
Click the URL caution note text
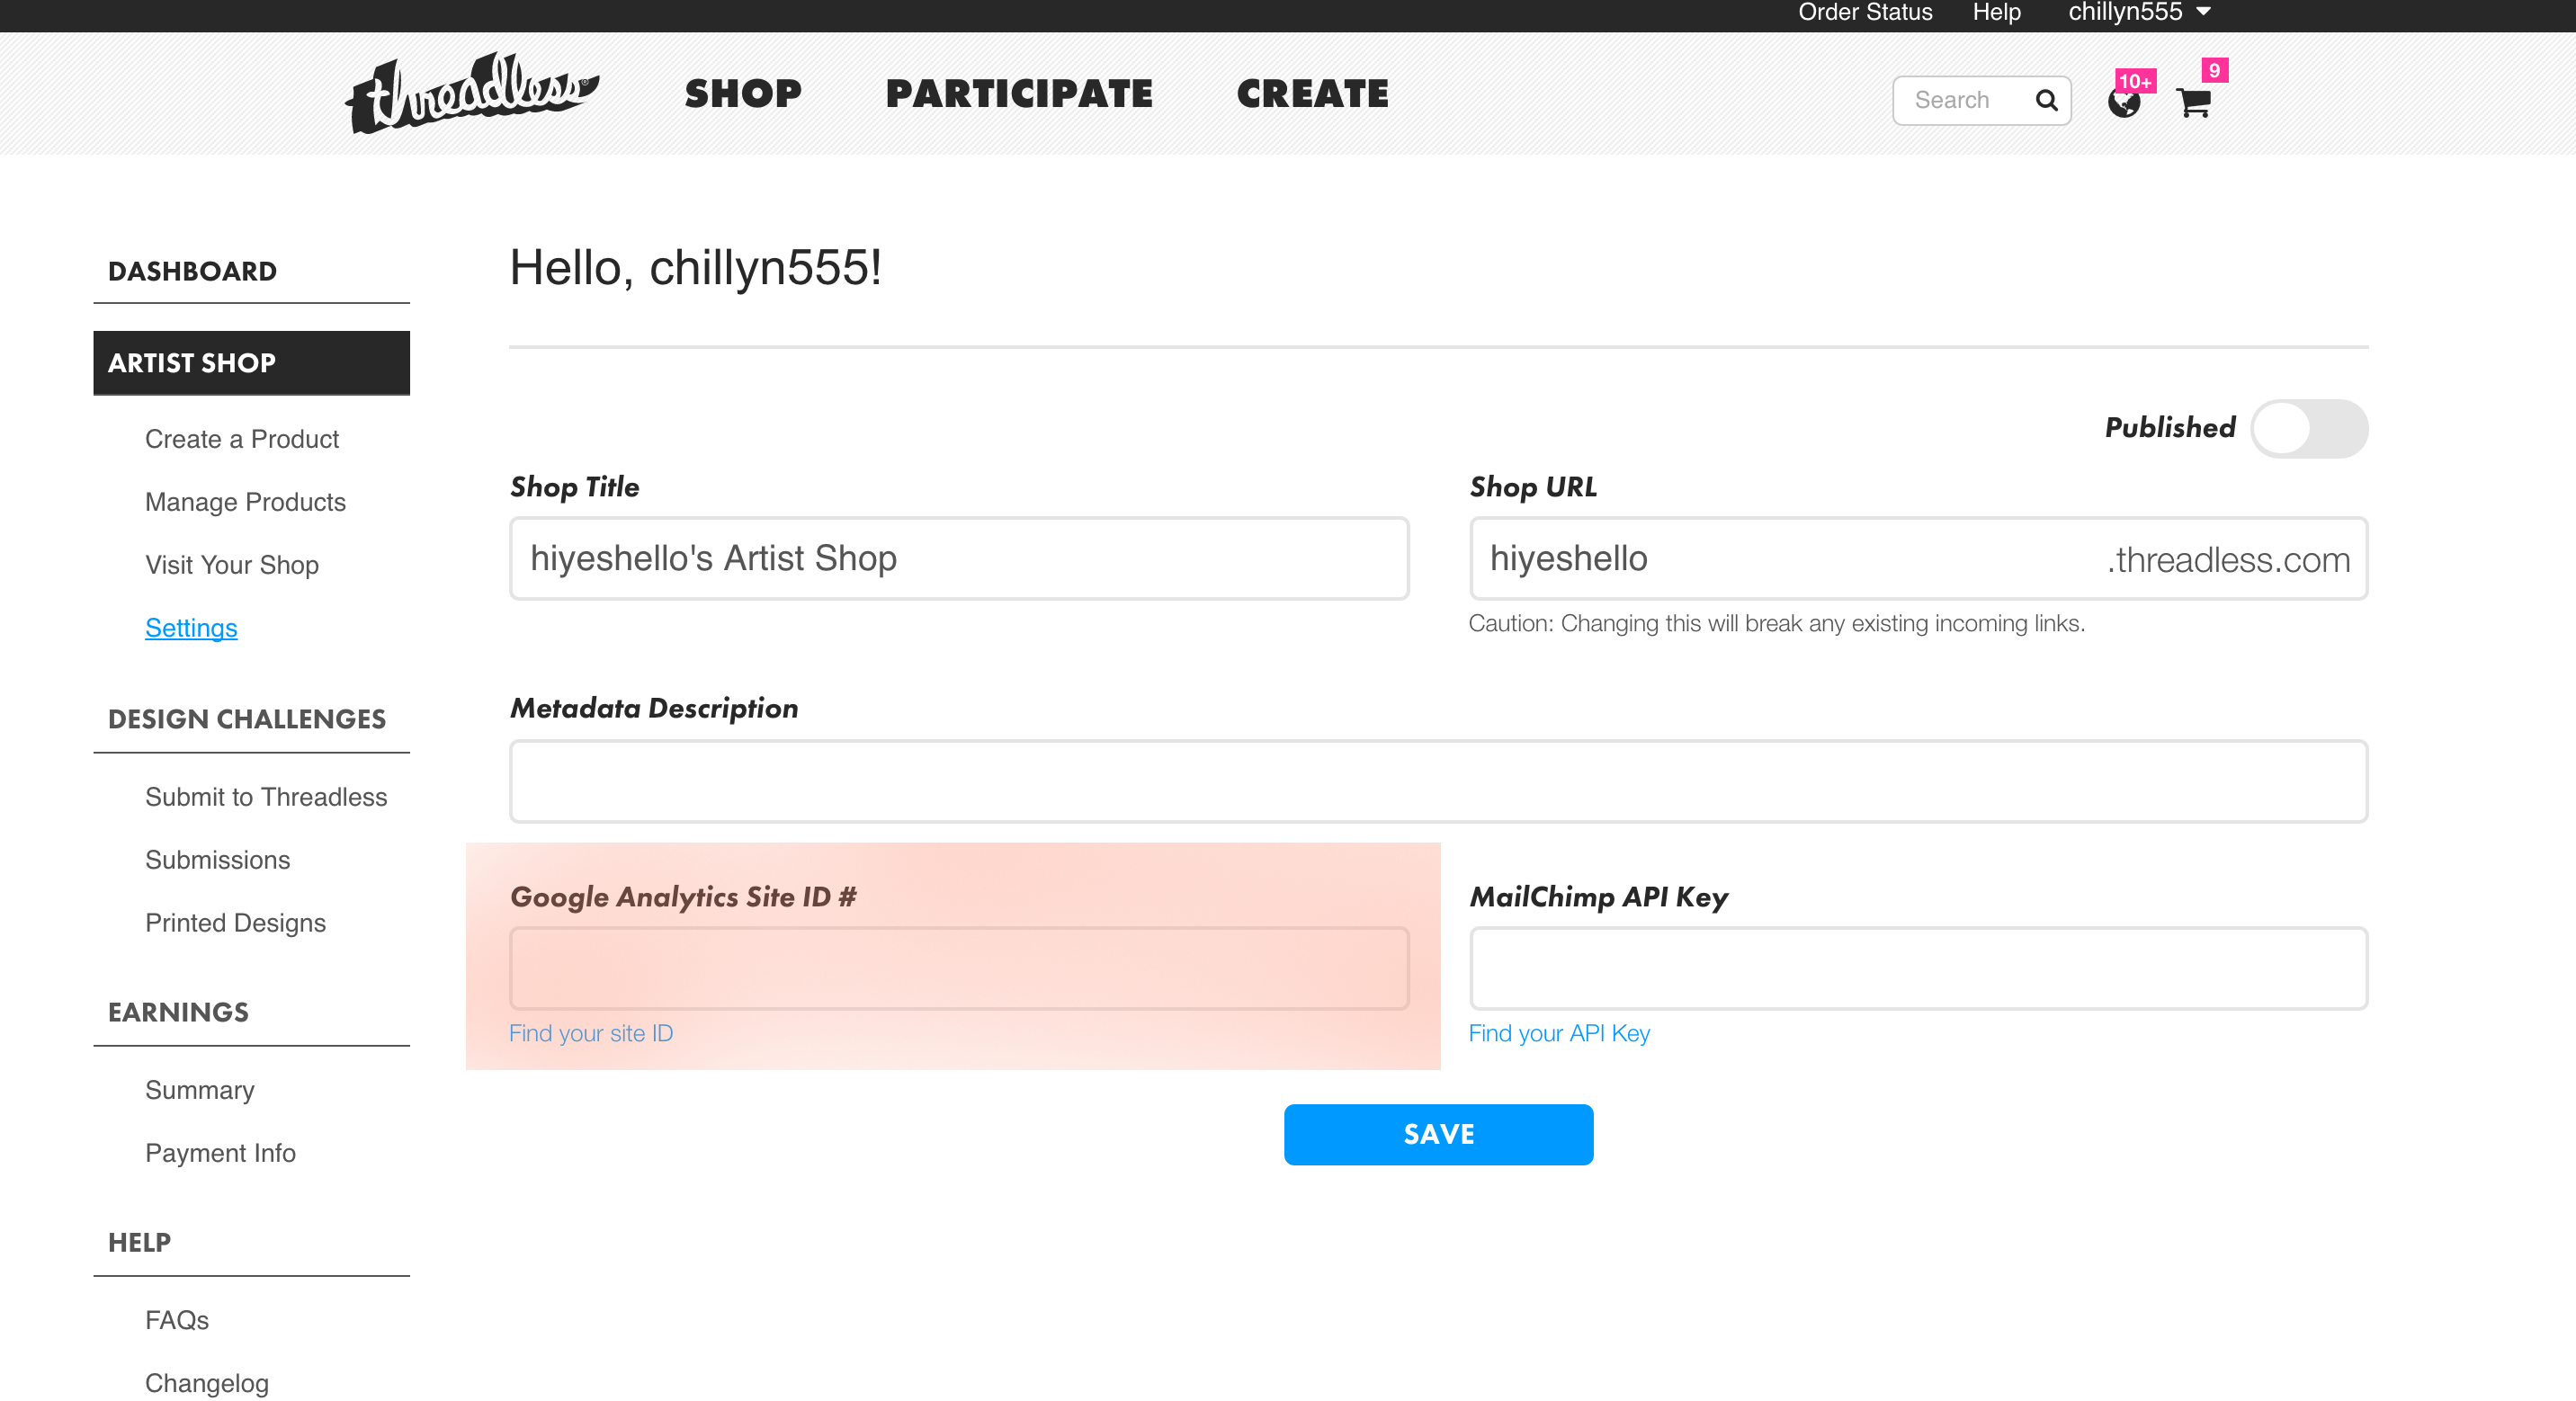click(x=1776, y=623)
